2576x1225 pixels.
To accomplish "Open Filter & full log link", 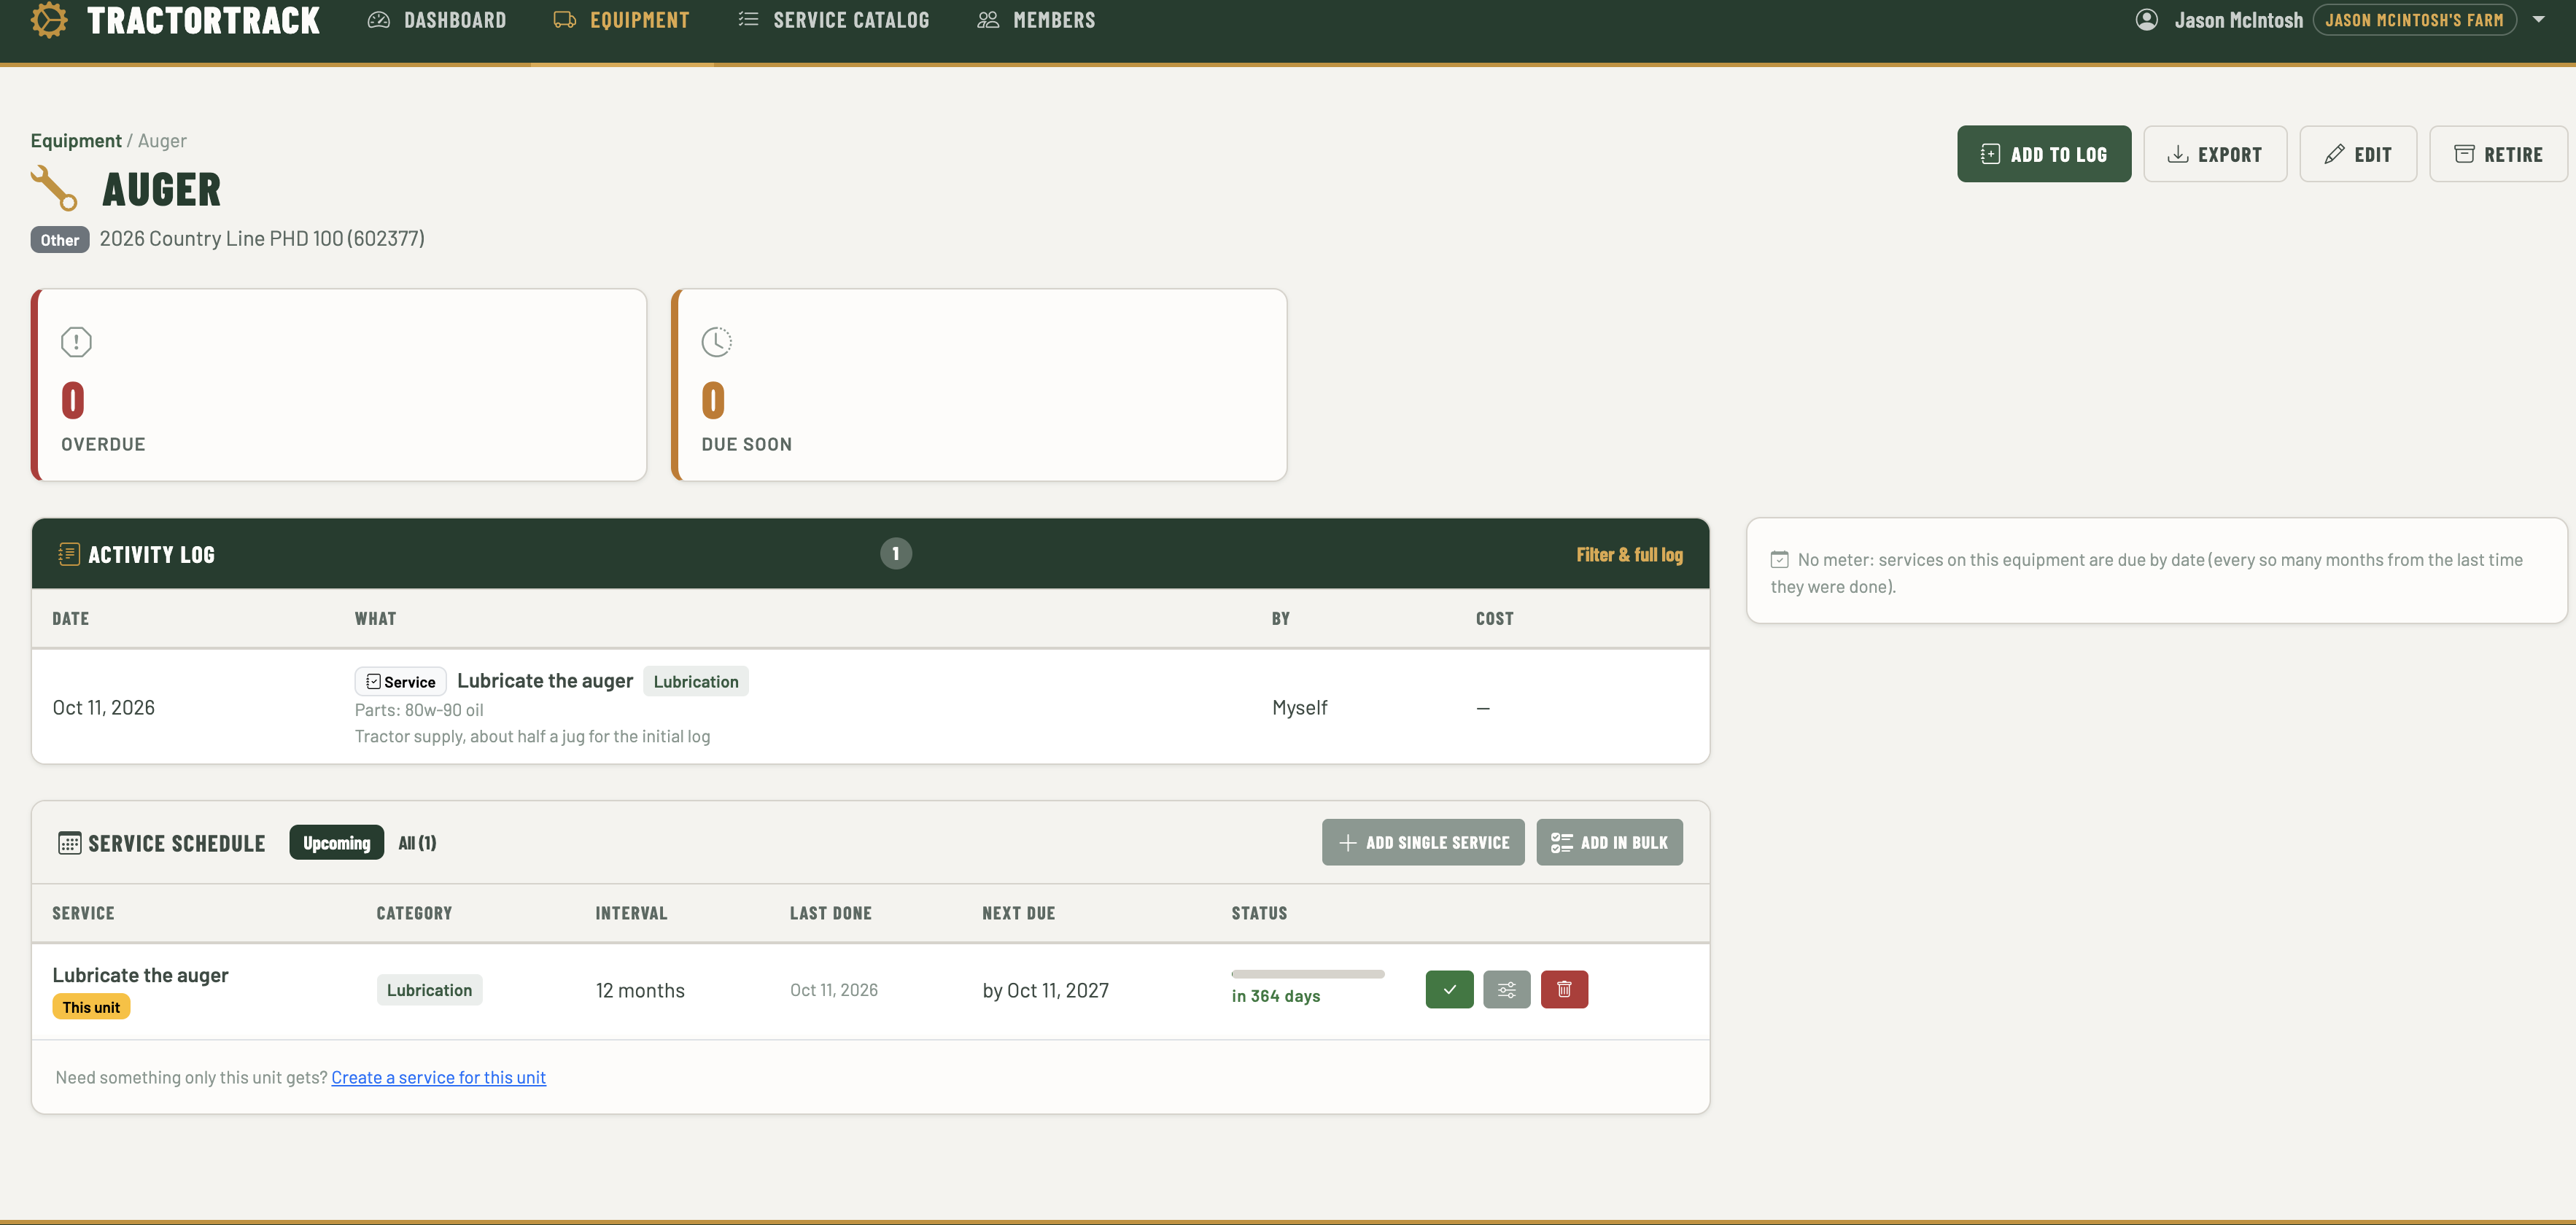I will pos(1629,555).
